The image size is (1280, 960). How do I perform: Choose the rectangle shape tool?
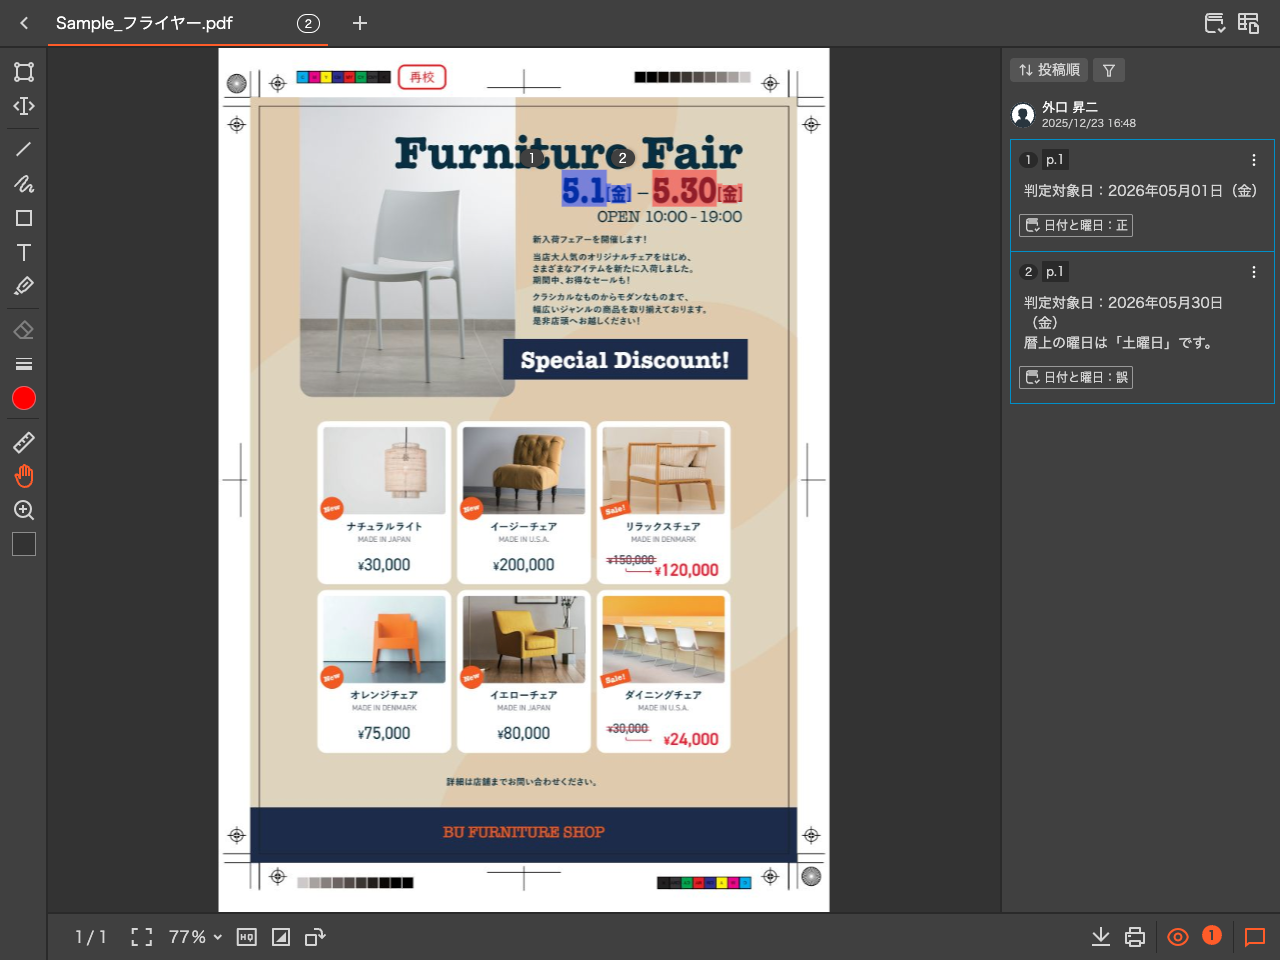tap(24, 218)
